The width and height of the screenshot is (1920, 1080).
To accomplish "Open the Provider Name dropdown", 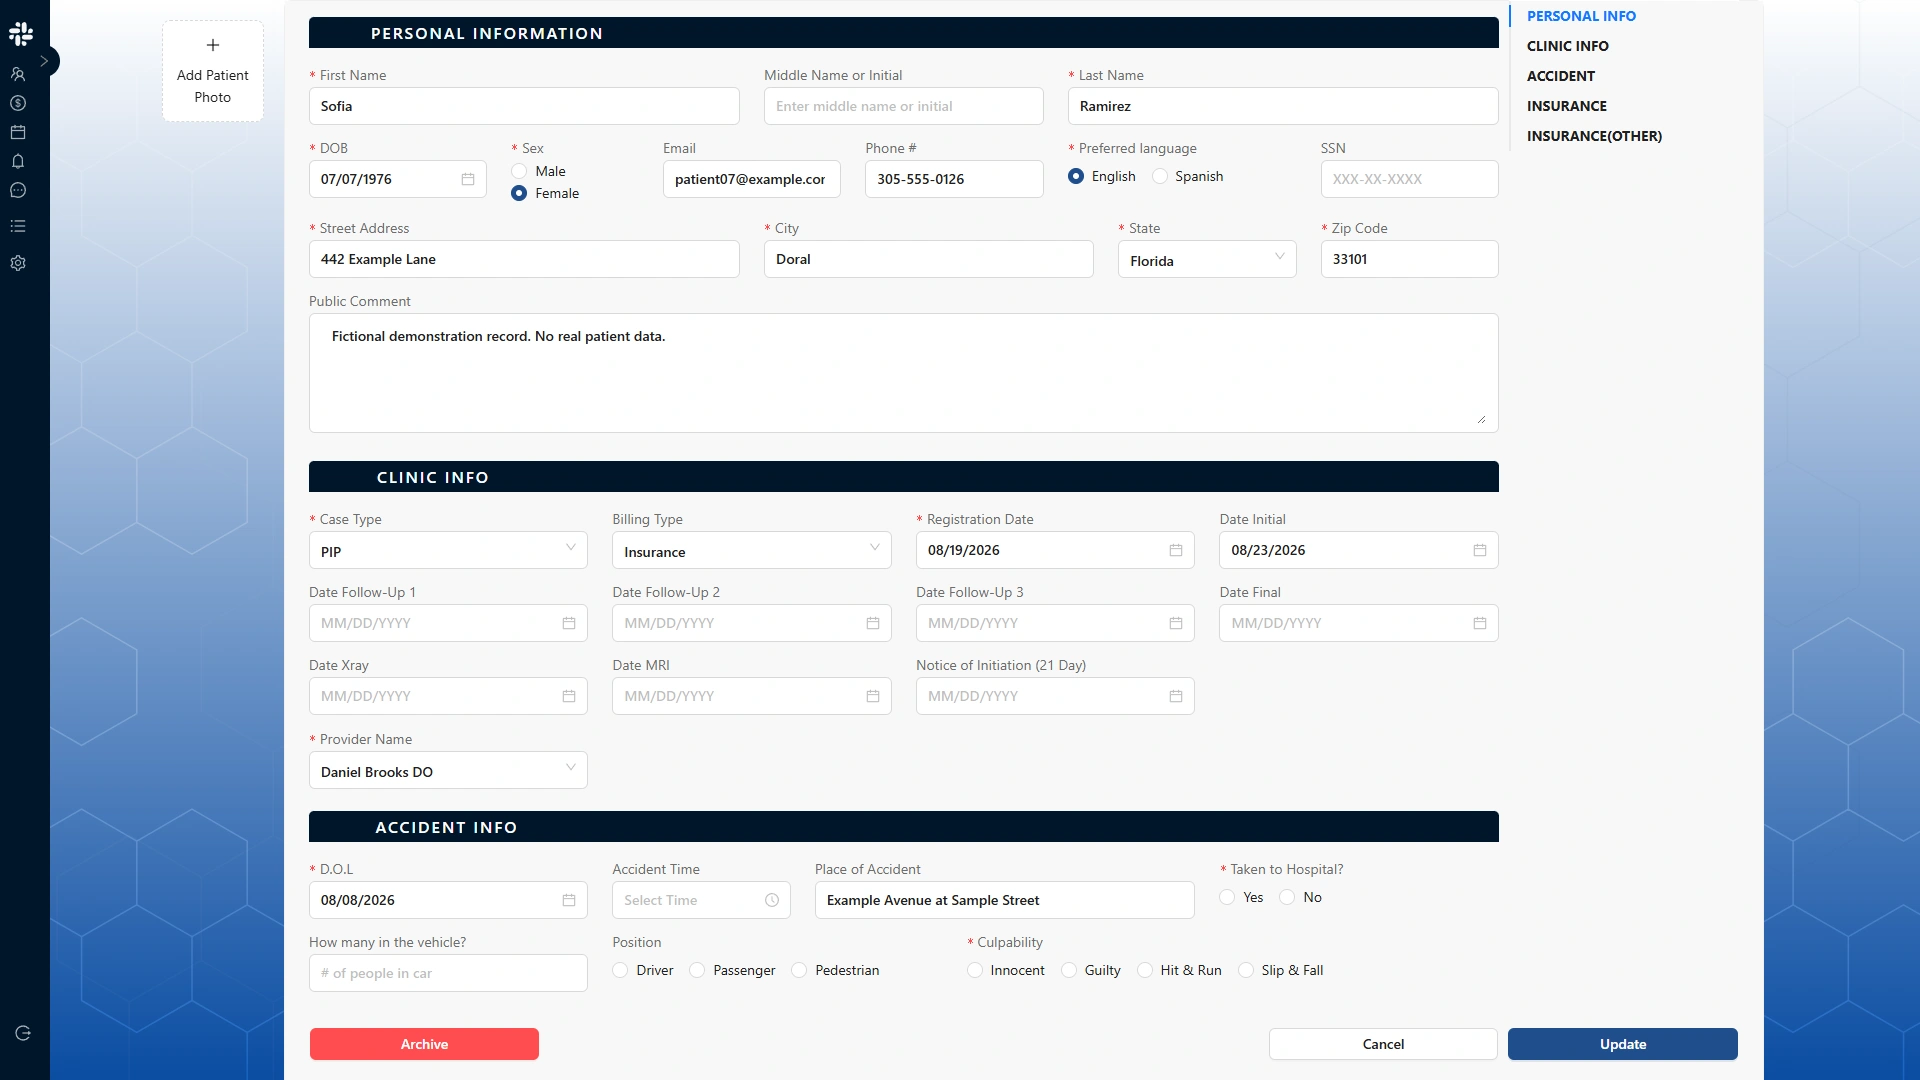I will (x=448, y=771).
